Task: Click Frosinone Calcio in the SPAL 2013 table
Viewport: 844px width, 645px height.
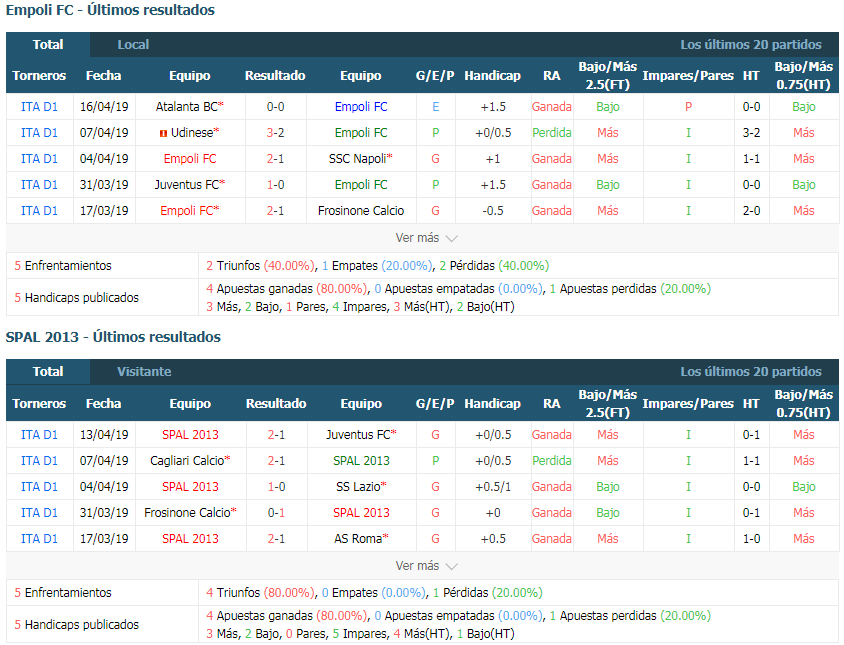Action: point(187,513)
